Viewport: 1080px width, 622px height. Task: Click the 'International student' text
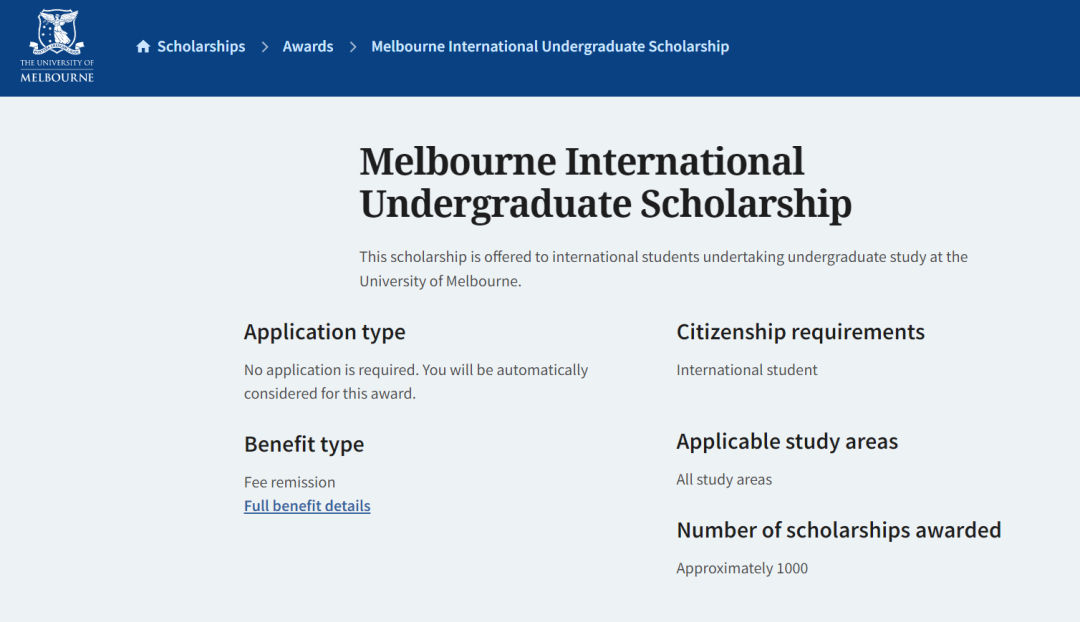tap(747, 370)
